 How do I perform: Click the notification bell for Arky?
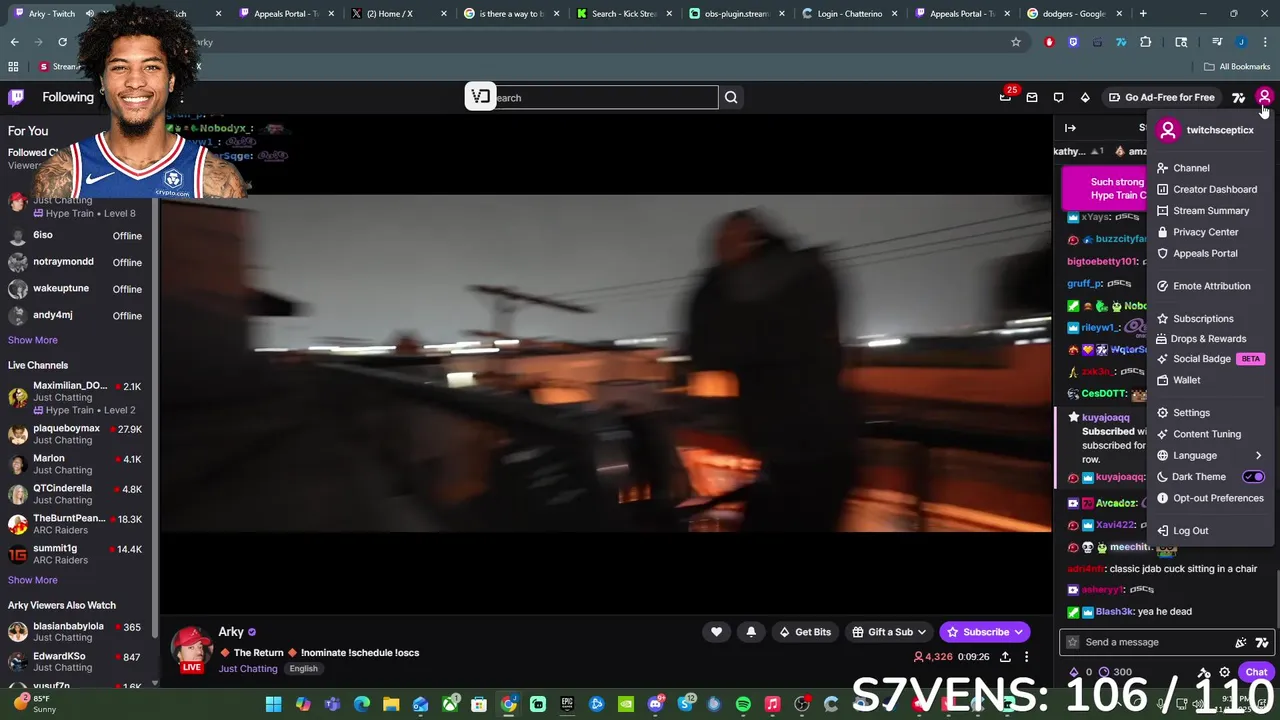click(x=751, y=632)
